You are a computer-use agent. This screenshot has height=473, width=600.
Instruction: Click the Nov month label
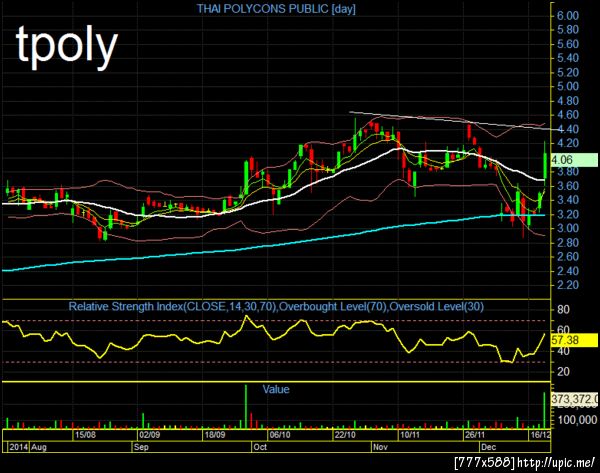pyautogui.click(x=380, y=447)
